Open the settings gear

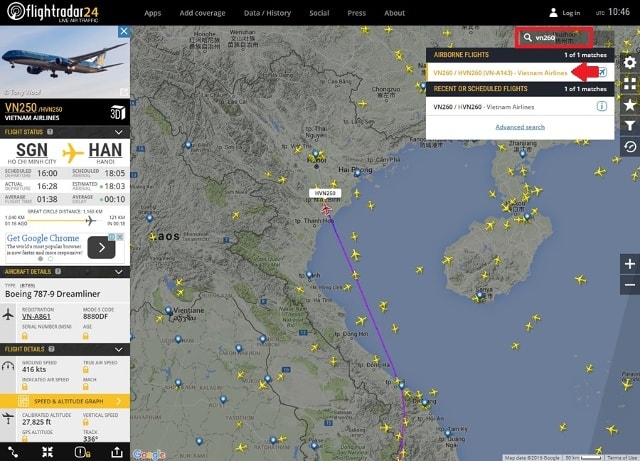click(x=630, y=62)
